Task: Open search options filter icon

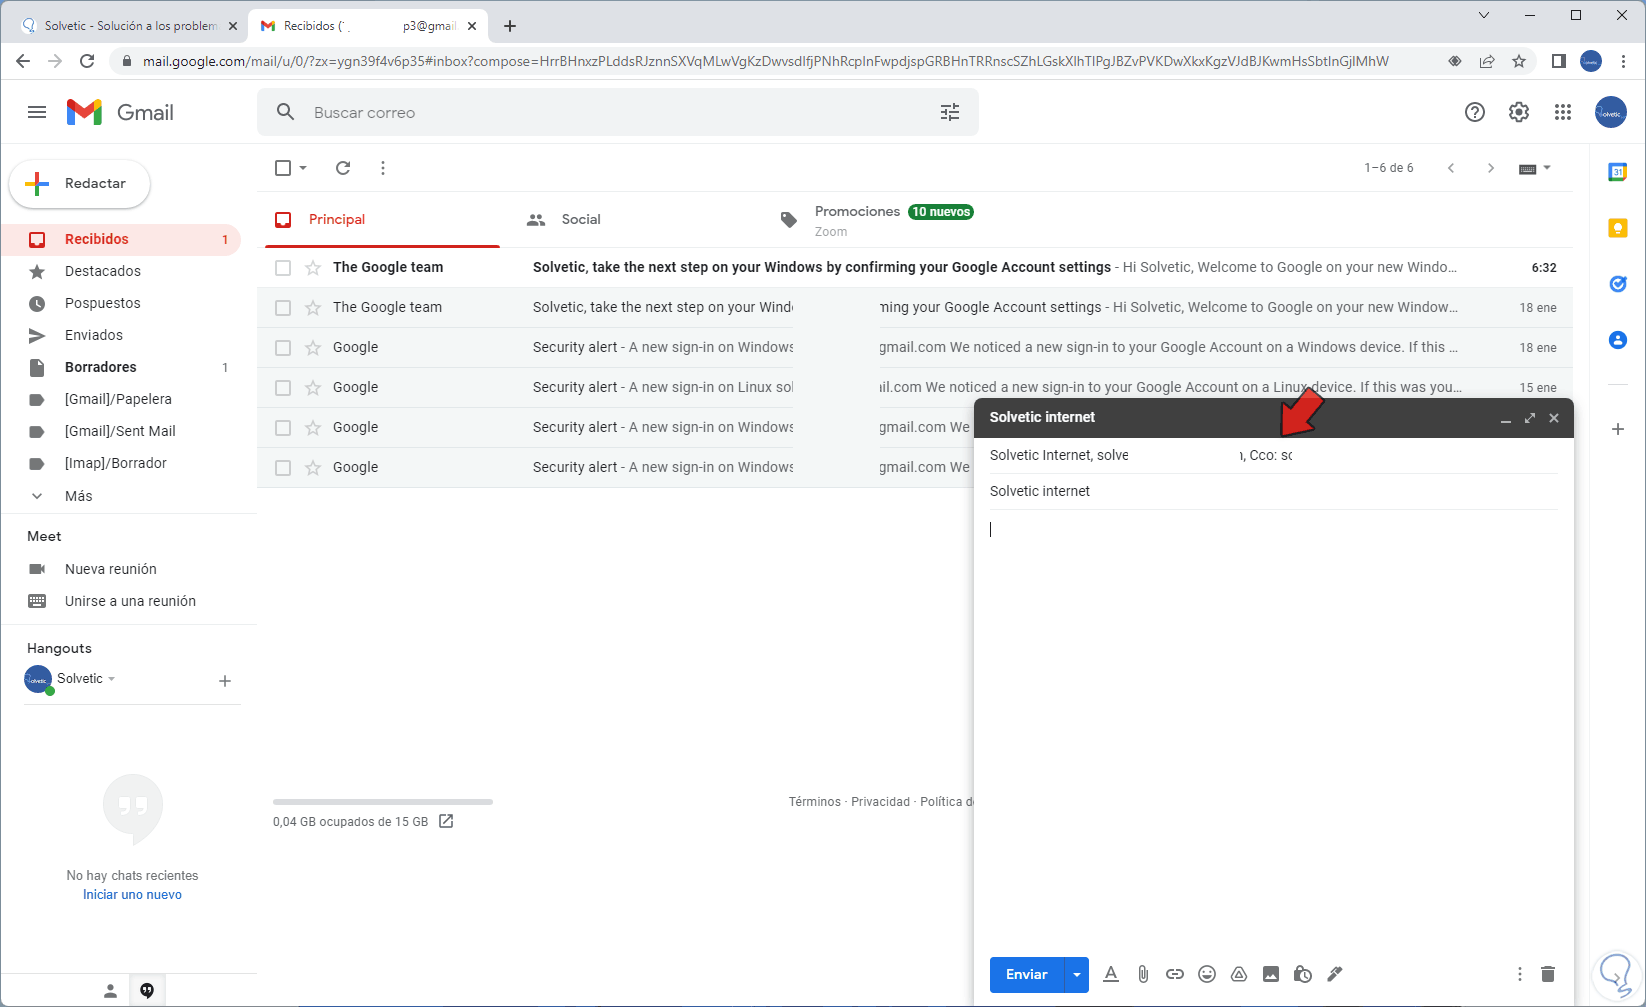Action: pos(950,112)
